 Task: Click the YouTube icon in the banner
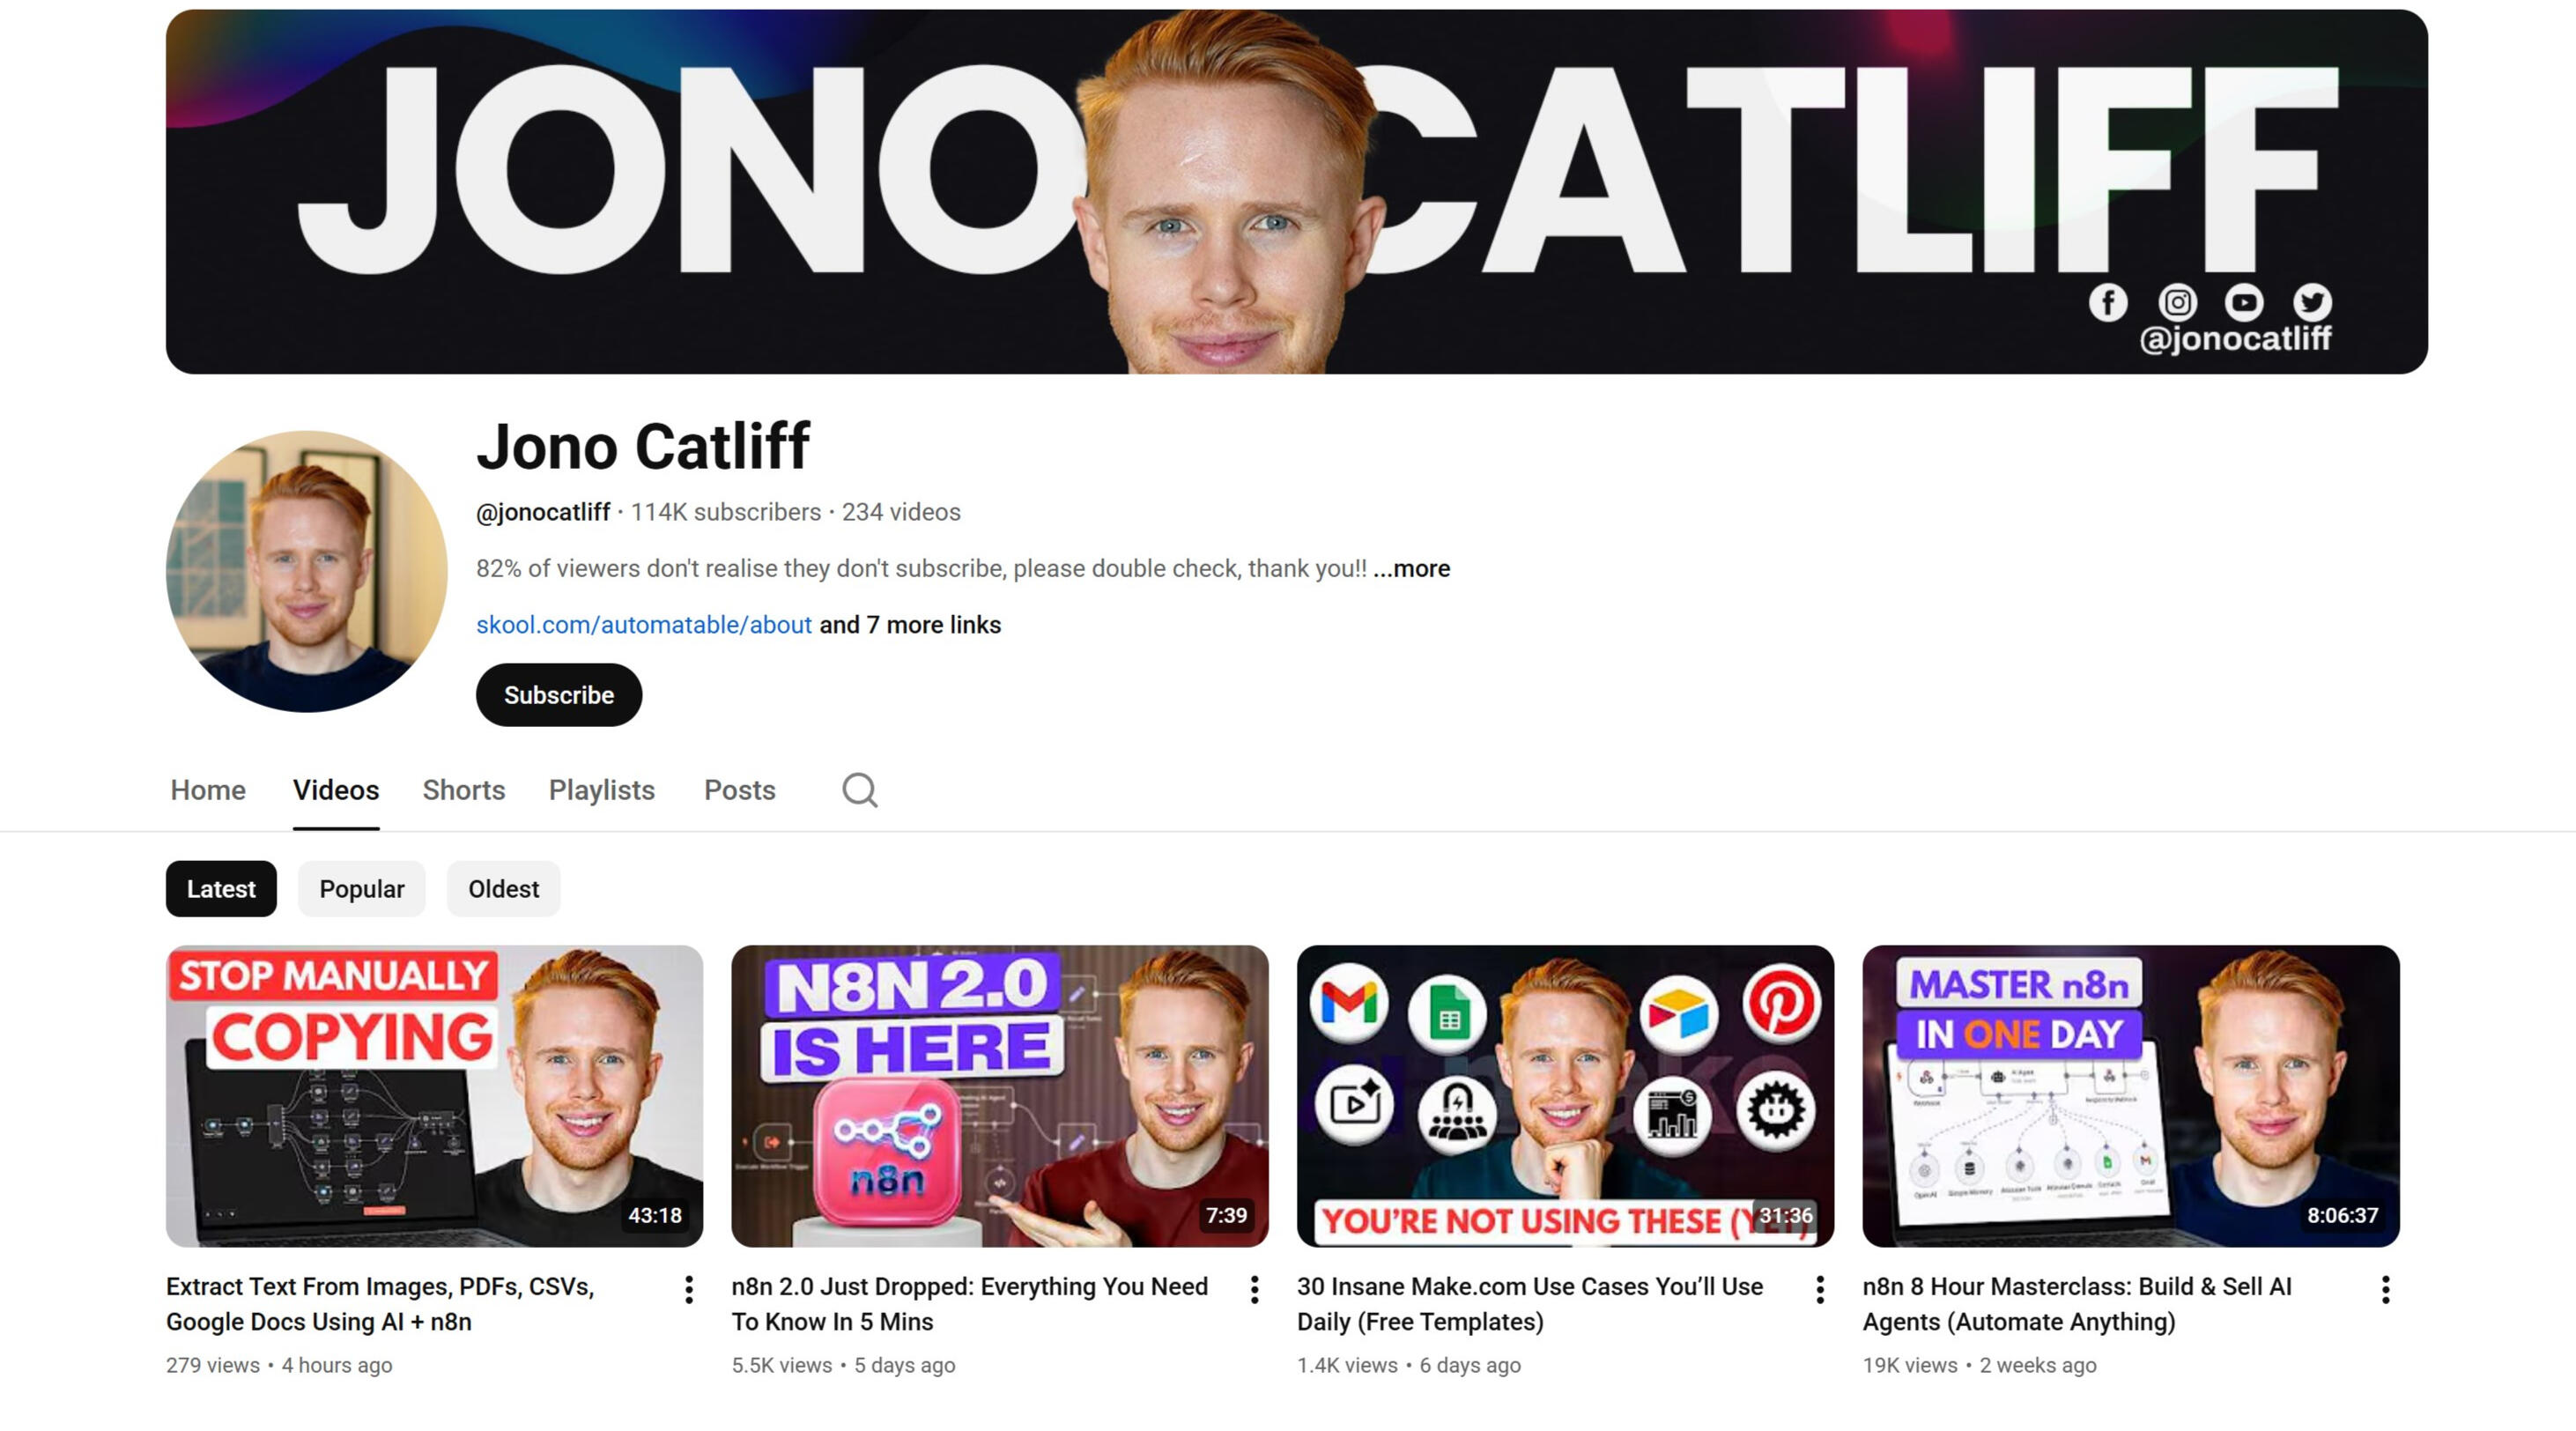tap(2244, 302)
